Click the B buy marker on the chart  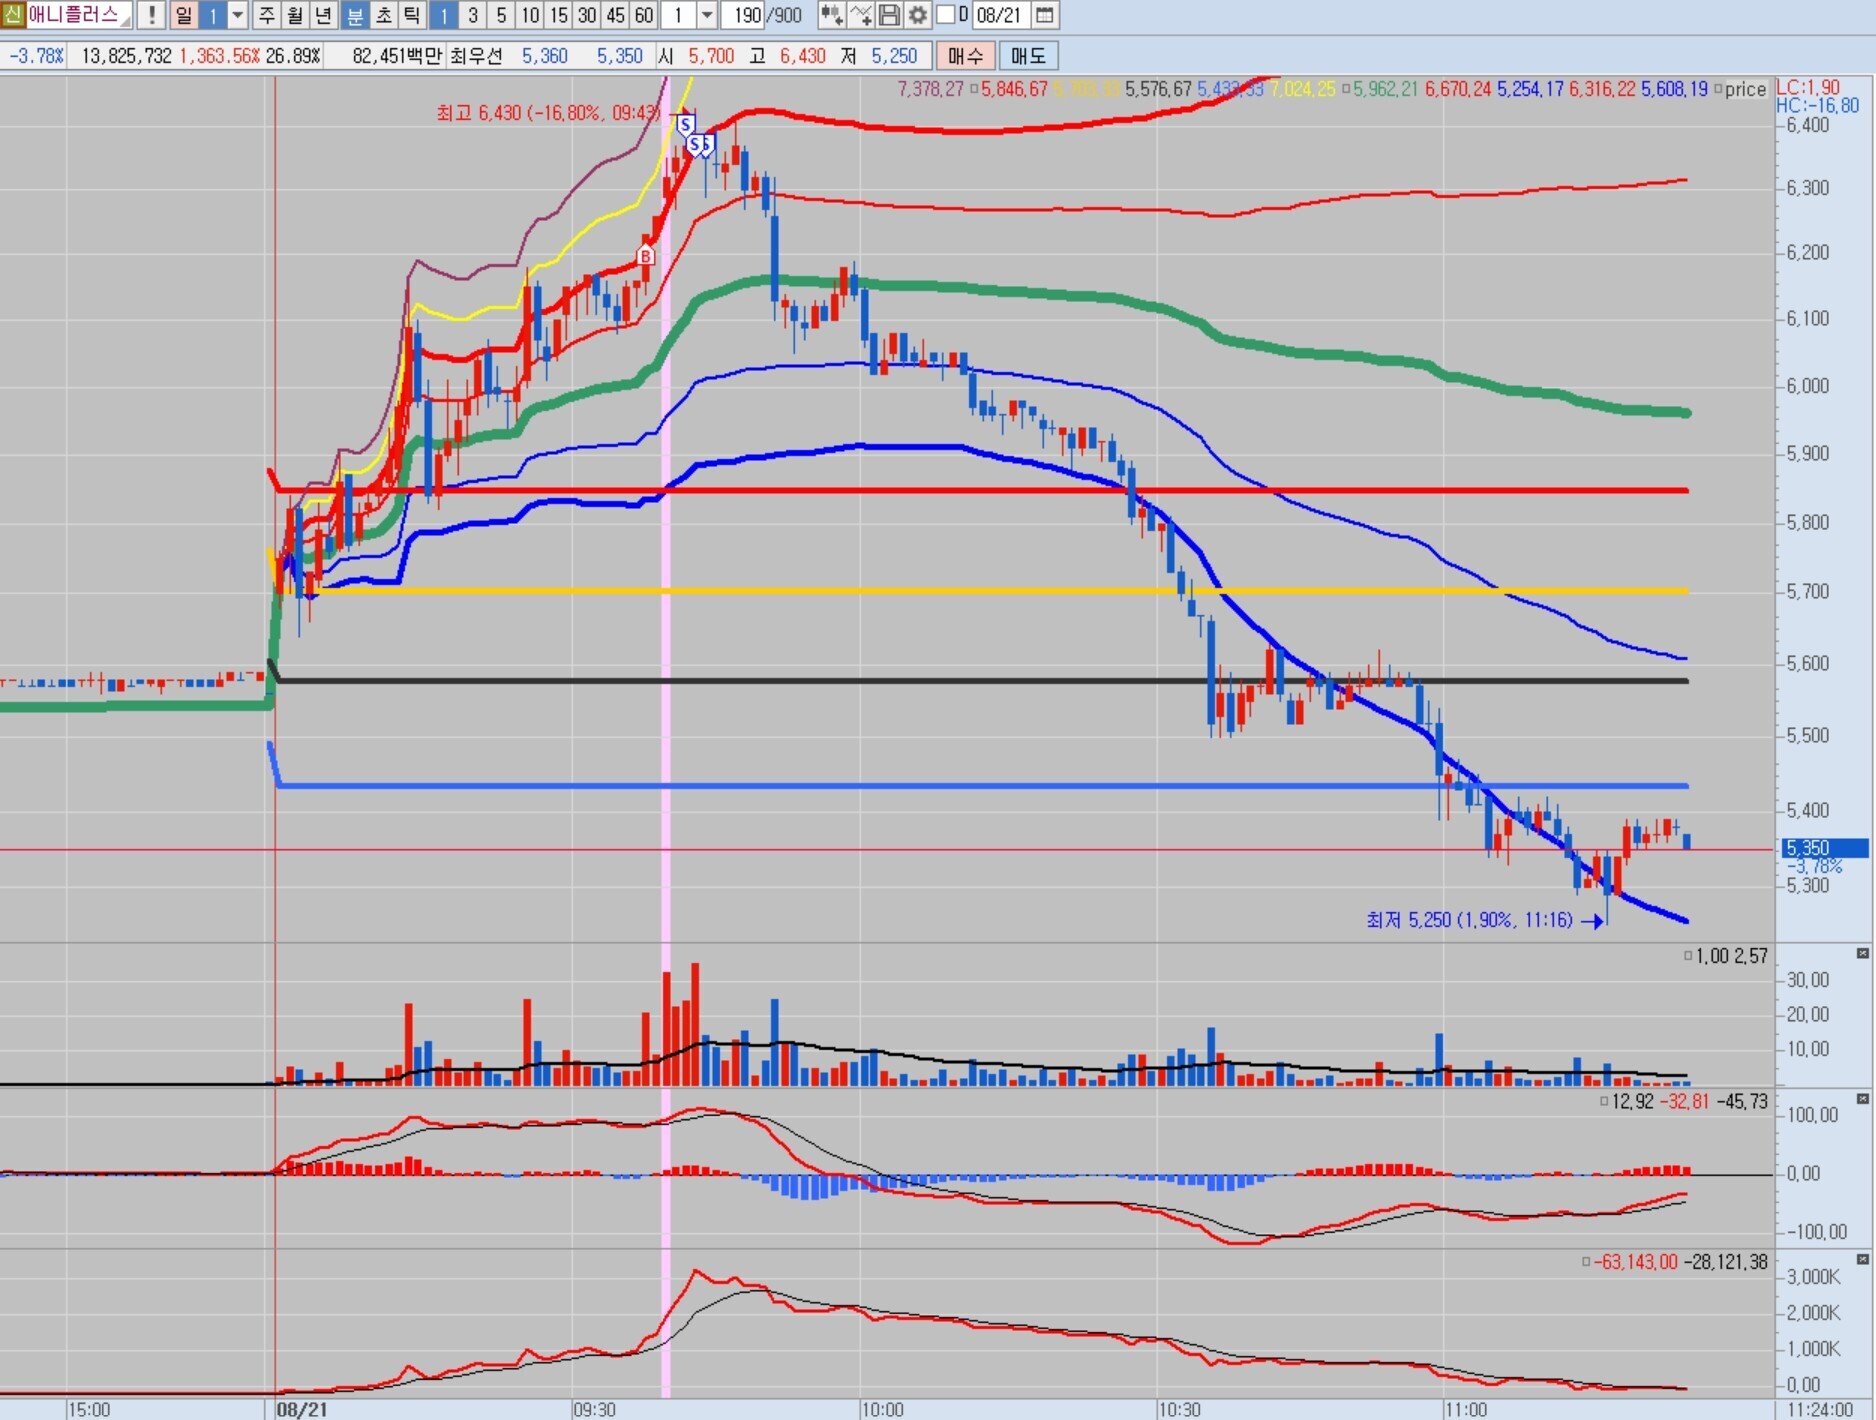point(646,256)
